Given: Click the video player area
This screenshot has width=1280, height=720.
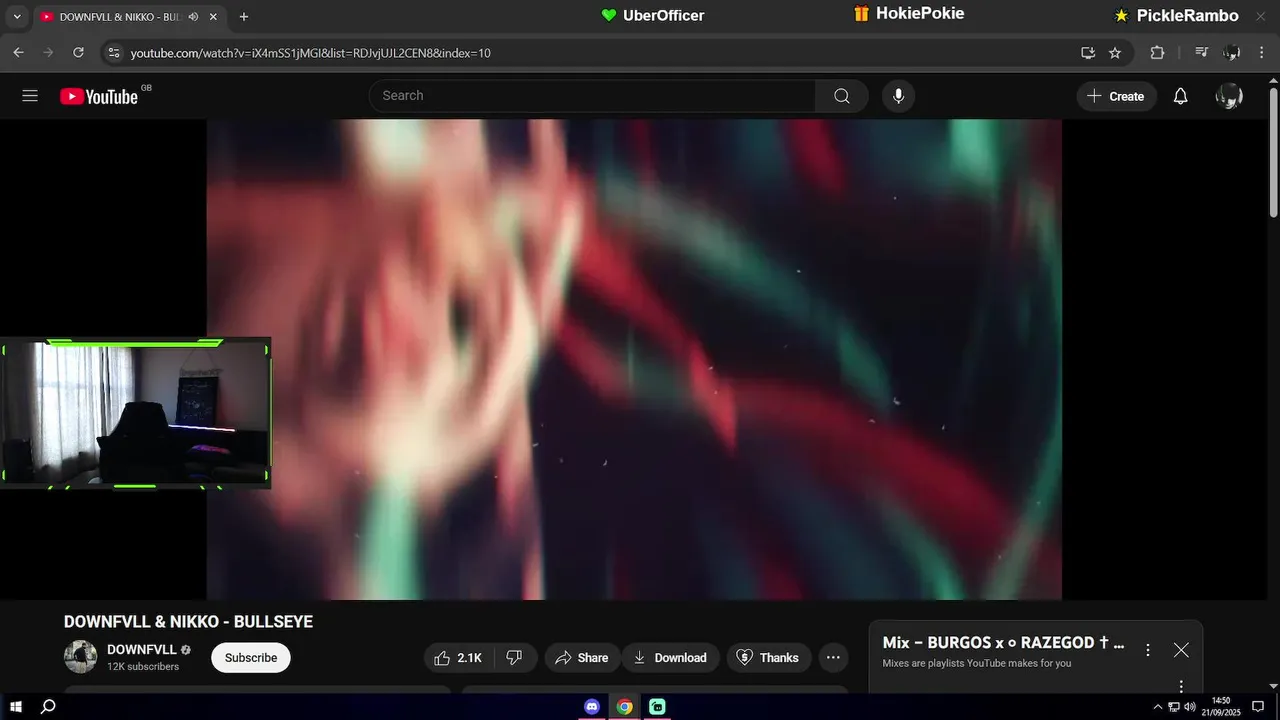Looking at the screenshot, I should click(x=634, y=360).
